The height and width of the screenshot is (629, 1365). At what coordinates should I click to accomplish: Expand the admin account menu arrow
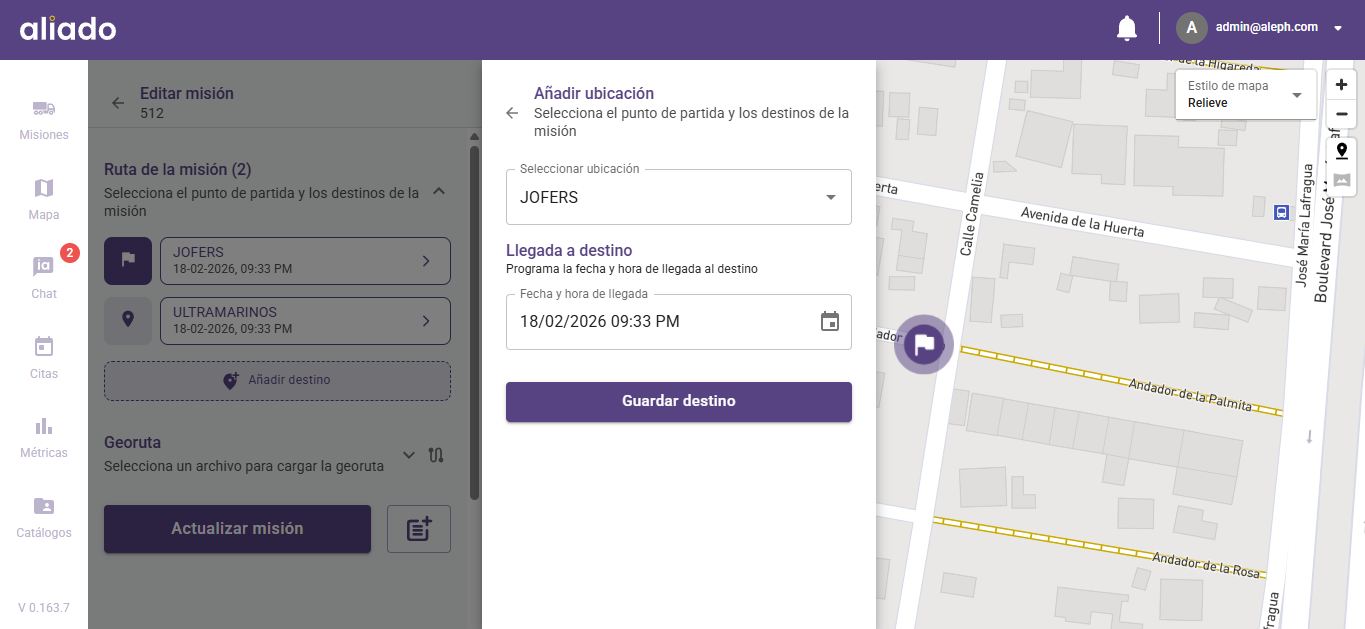1338,29
